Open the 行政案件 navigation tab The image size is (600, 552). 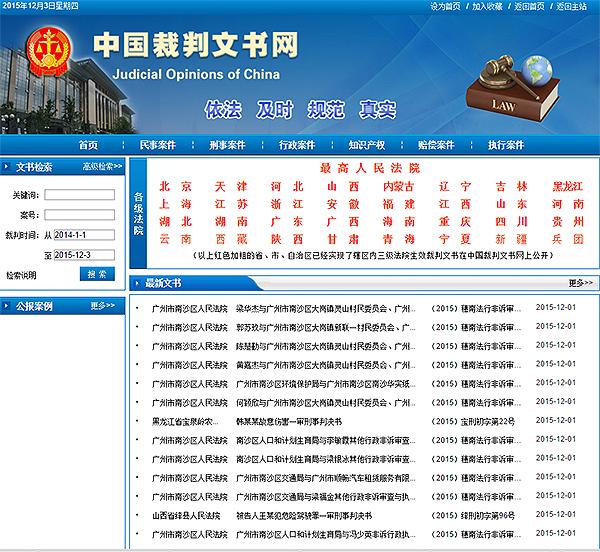click(297, 145)
